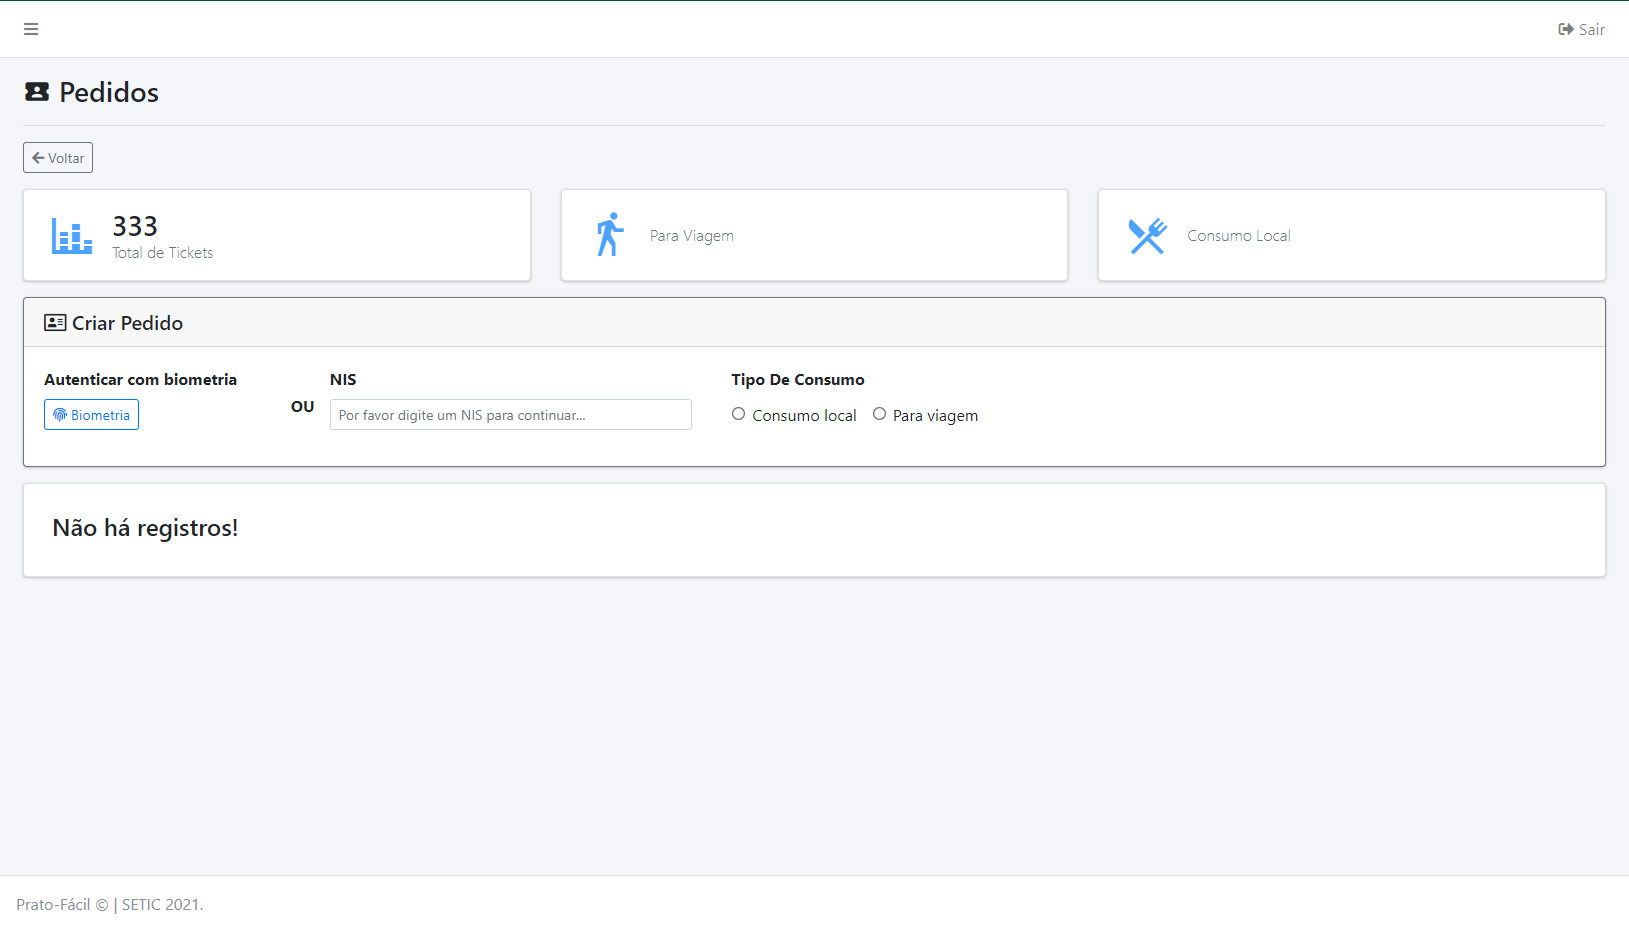The image size is (1629, 932).
Task: Authenticate with the Biometria button
Action: (x=91, y=415)
